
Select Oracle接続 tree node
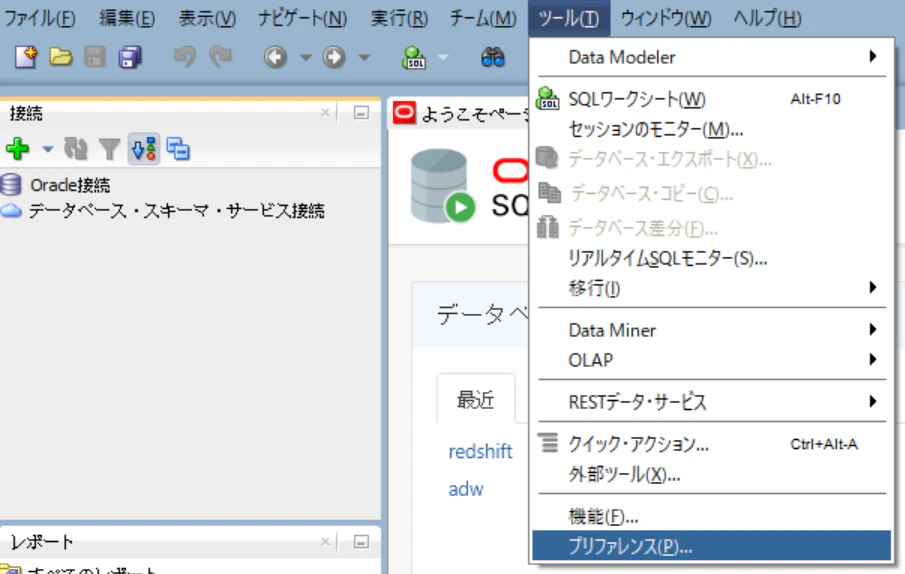click(70, 185)
